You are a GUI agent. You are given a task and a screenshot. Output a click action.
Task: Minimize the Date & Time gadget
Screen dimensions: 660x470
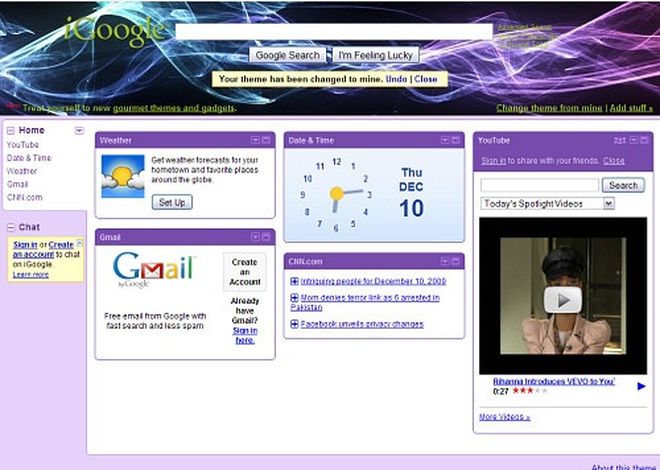[455, 140]
